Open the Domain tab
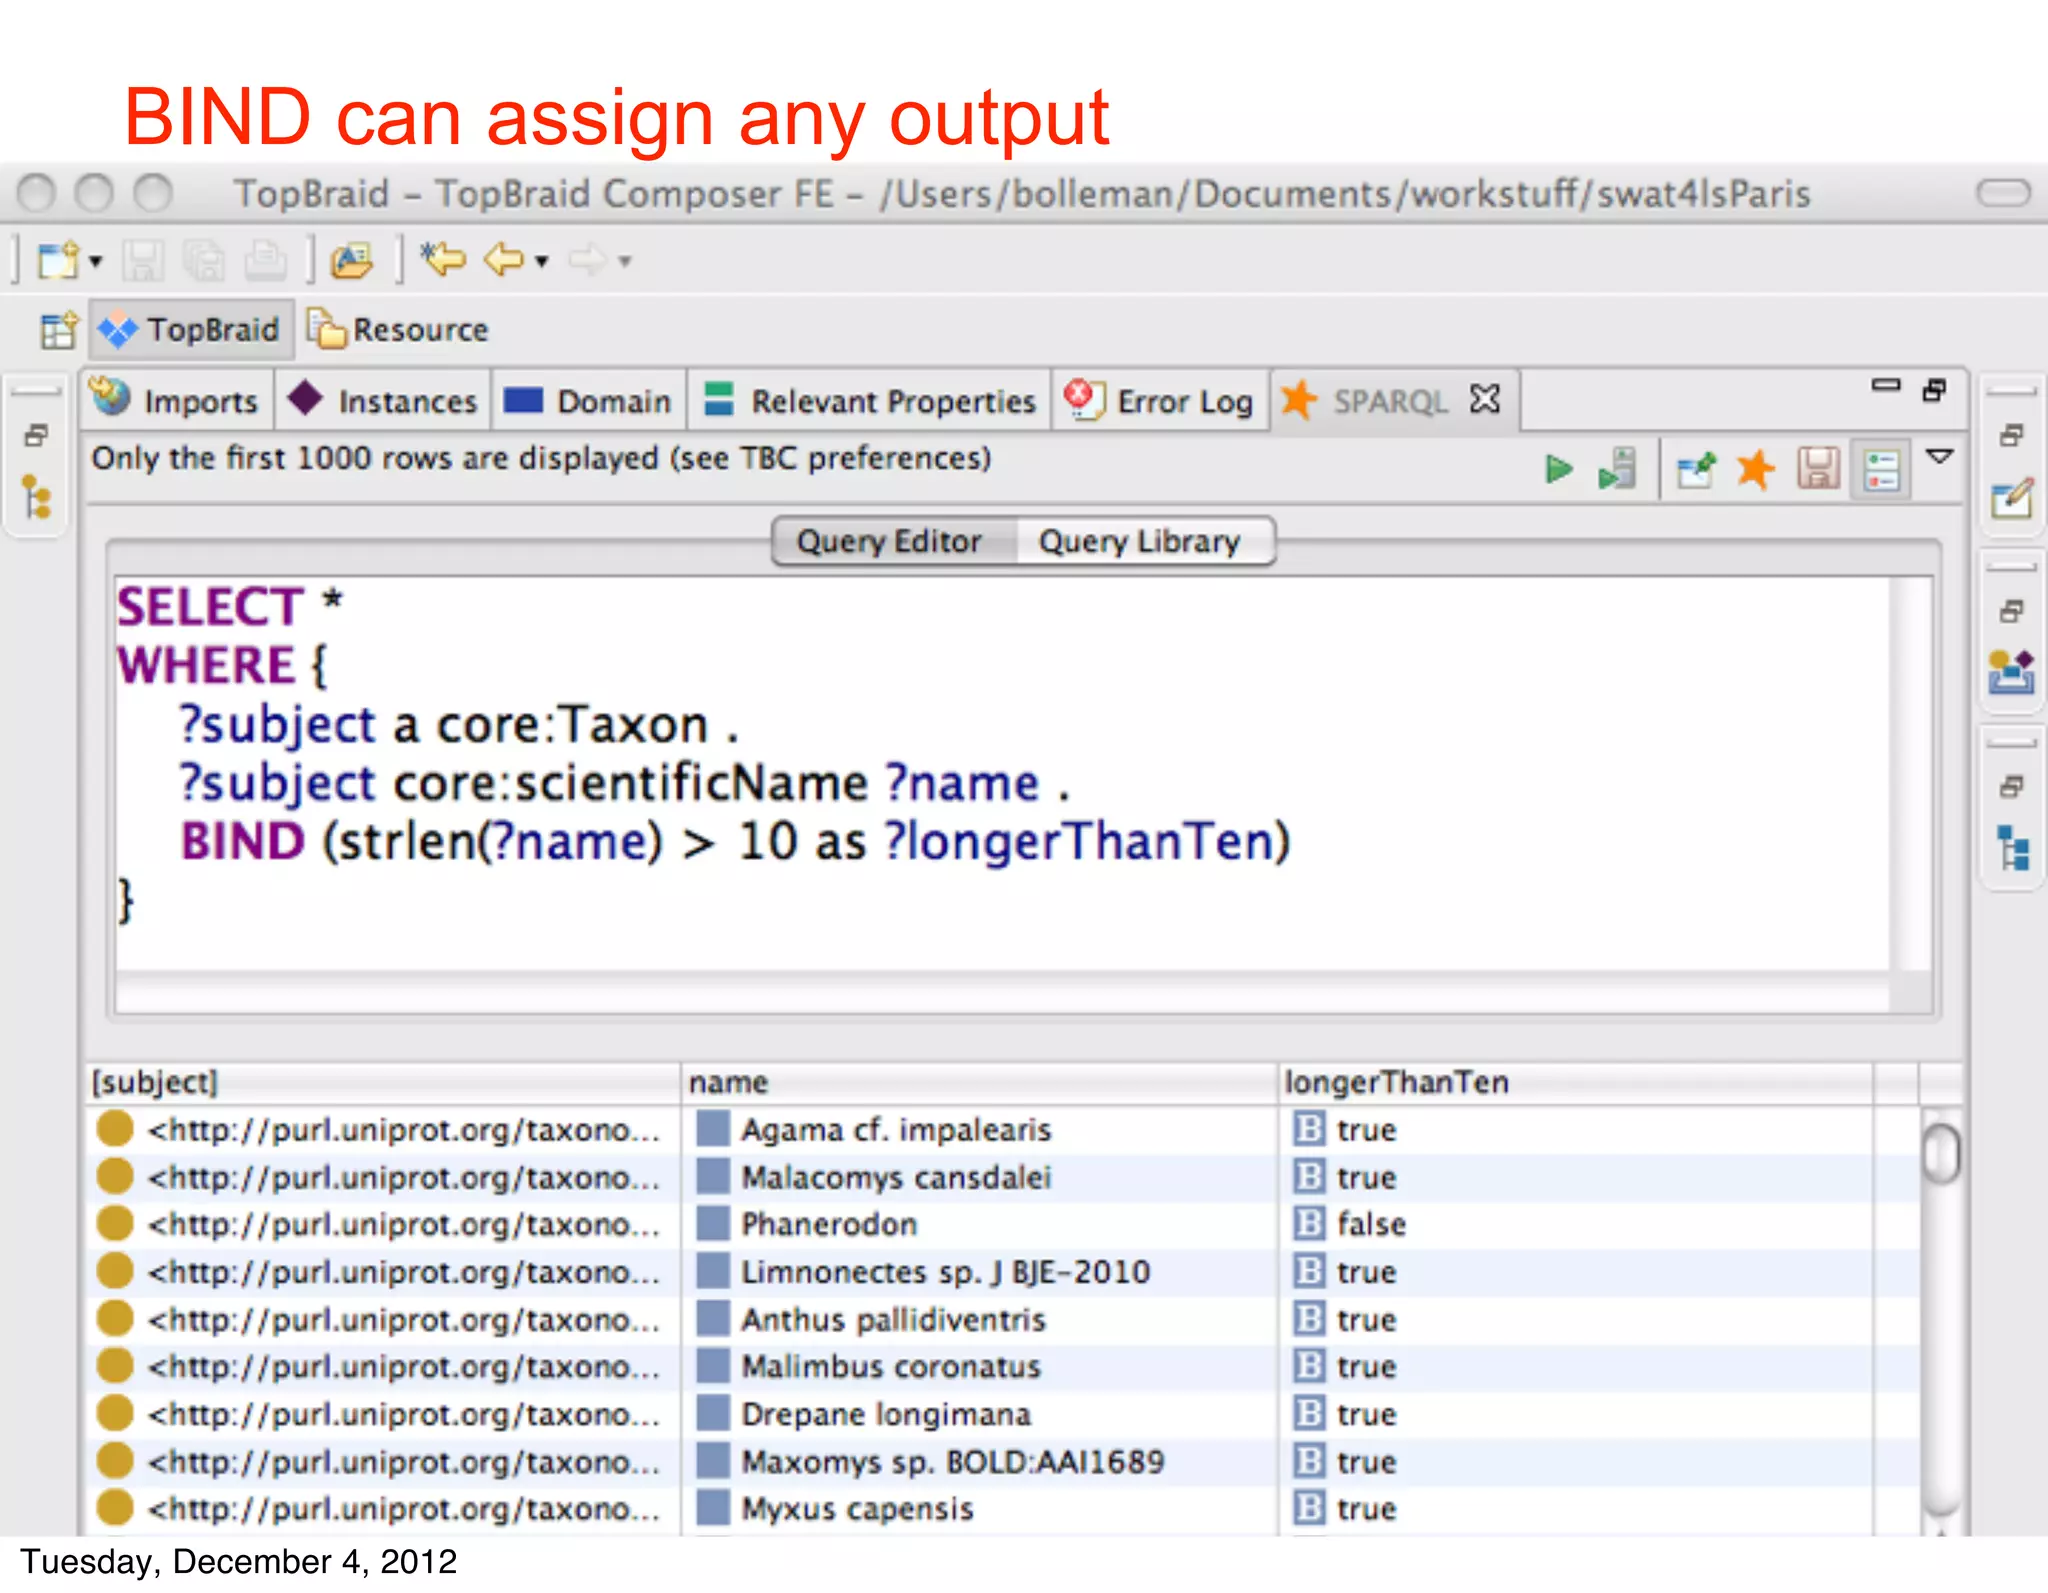 point(588,401)
